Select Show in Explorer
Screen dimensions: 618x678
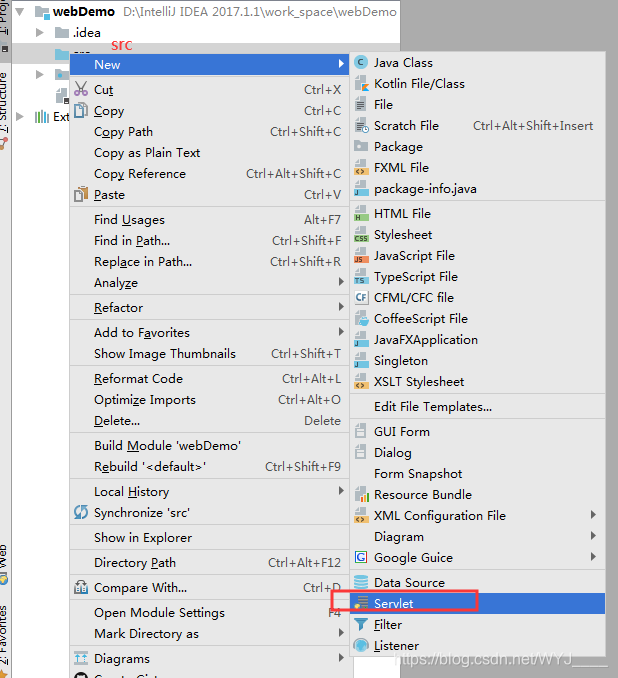209,537
